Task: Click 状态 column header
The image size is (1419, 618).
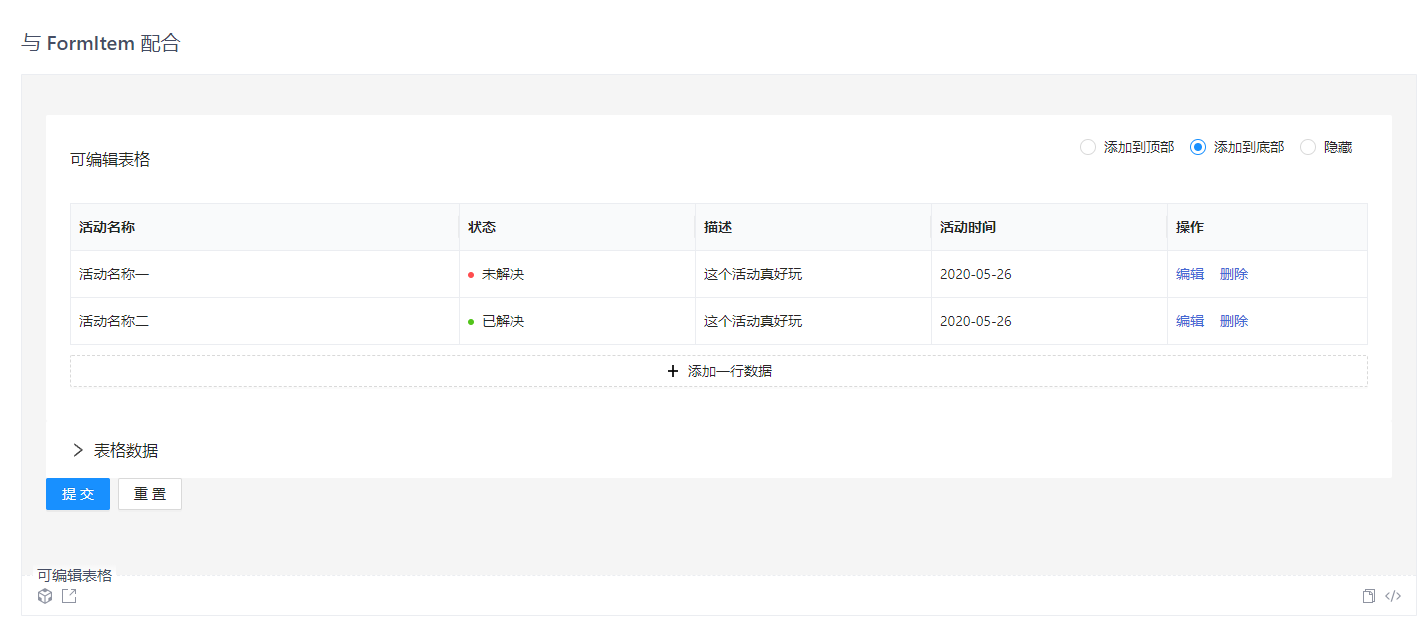Action: coord(578,227)
